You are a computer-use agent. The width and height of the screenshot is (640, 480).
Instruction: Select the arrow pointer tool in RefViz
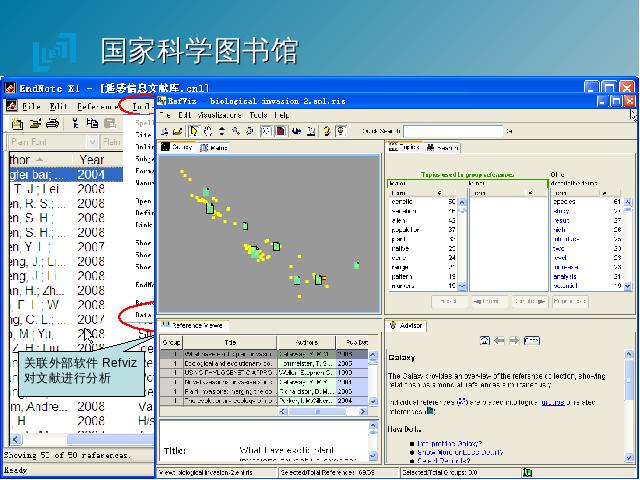pos(194,131)
